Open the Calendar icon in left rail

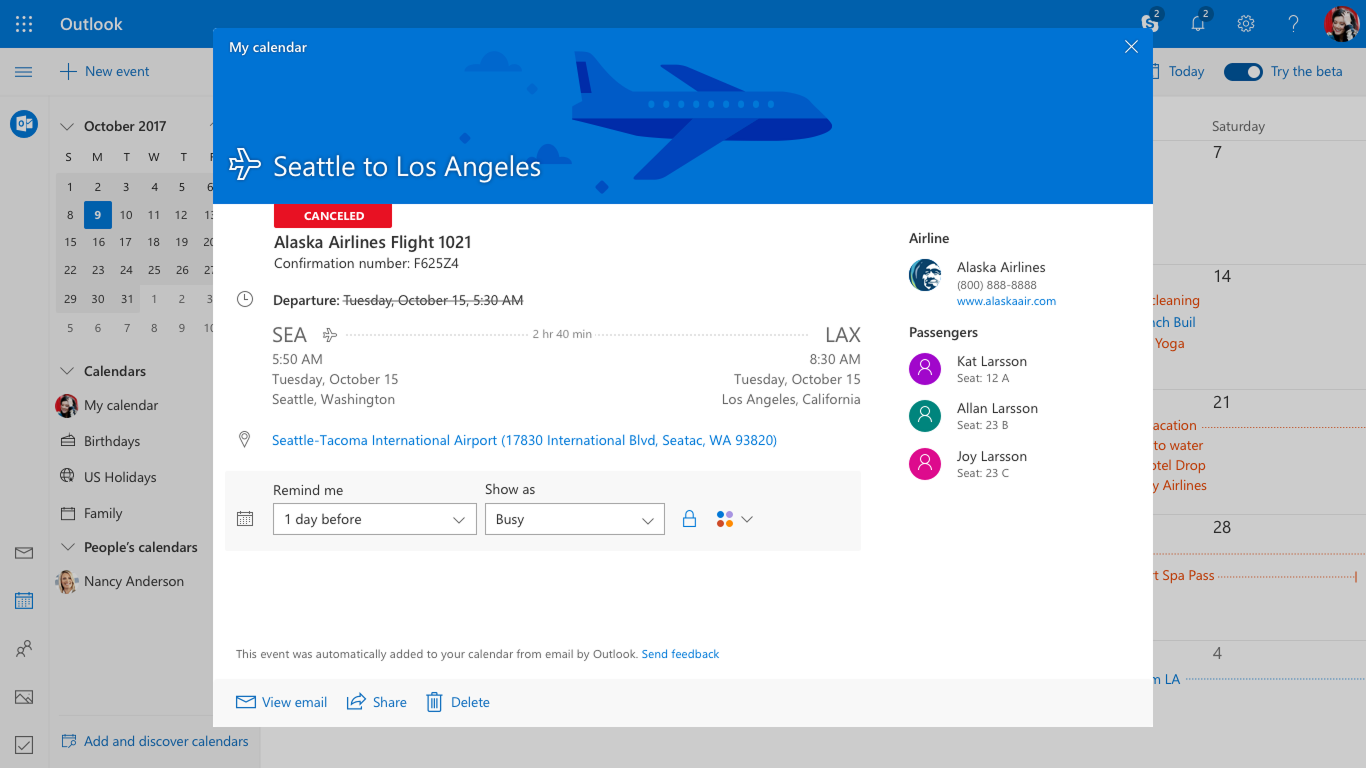coord(24,601)
